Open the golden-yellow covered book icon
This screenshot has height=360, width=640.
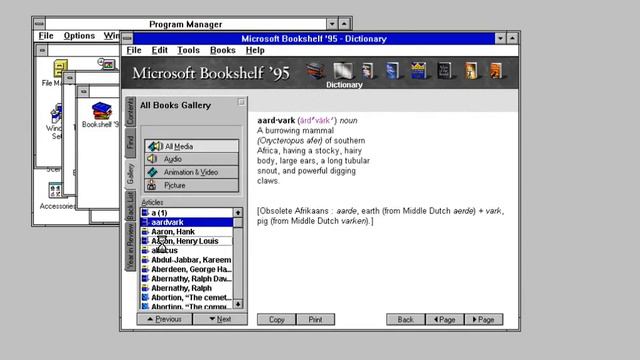(471, 71)
